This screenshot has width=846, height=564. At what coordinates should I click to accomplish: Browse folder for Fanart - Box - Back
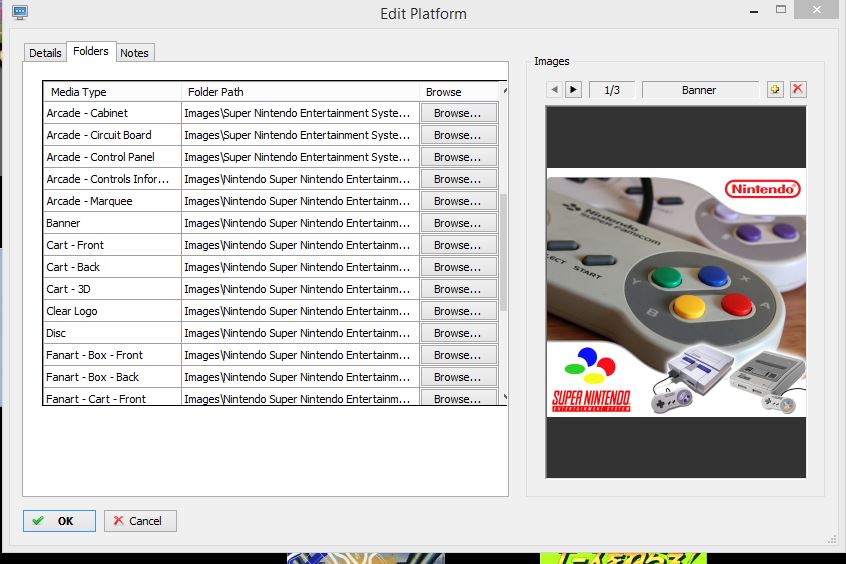click(x=458, y=377)
